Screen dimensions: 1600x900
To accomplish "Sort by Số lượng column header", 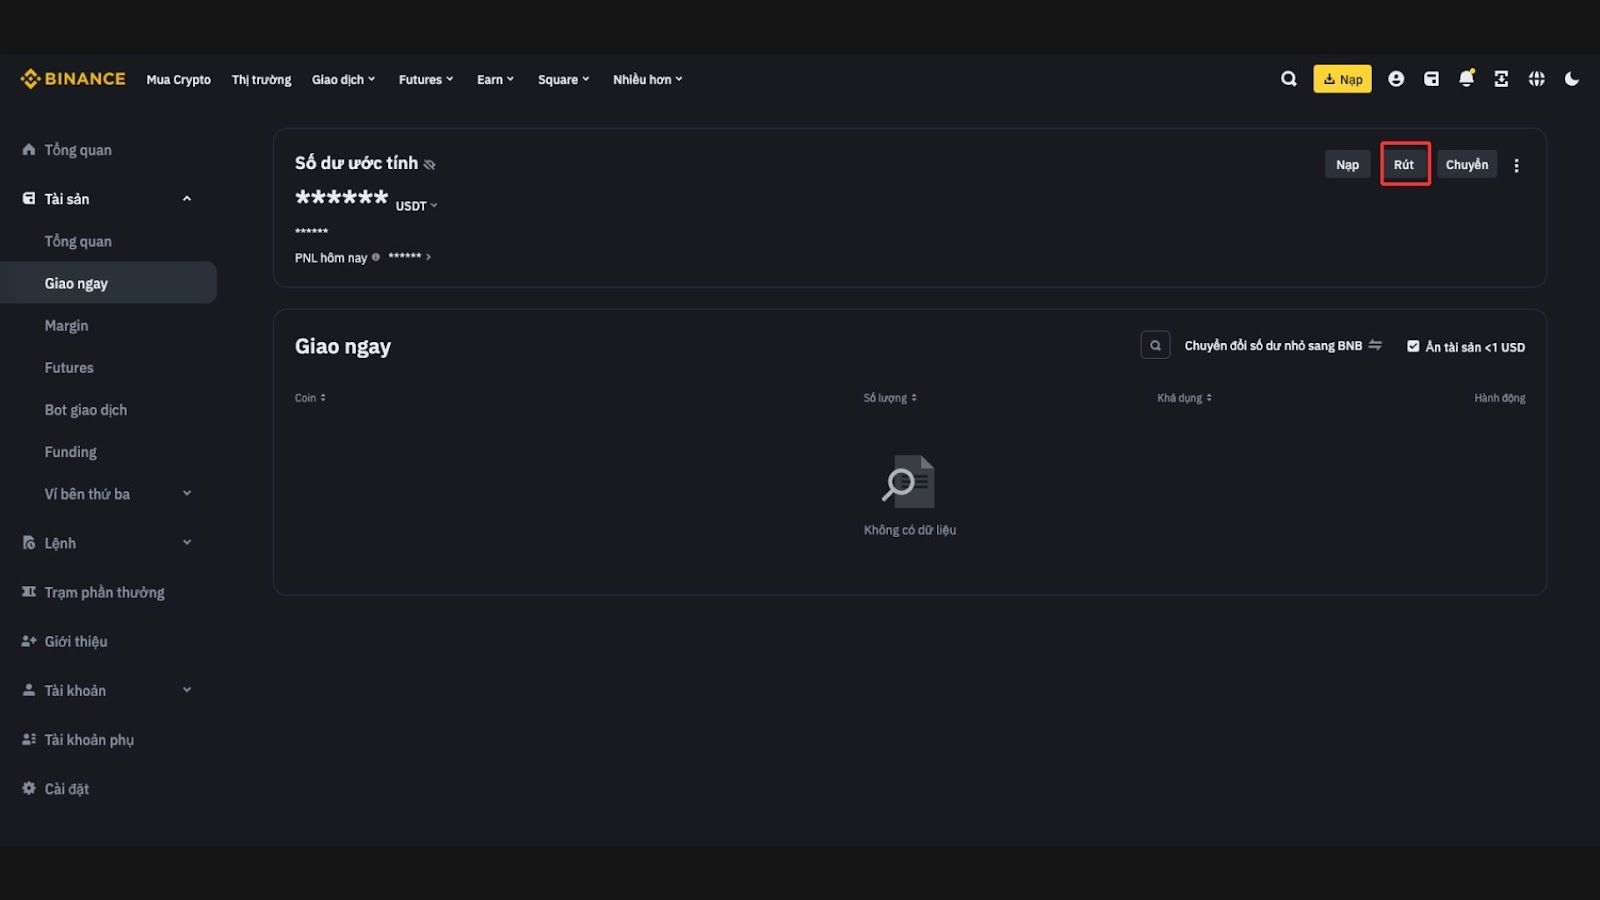I will [890, 398].
